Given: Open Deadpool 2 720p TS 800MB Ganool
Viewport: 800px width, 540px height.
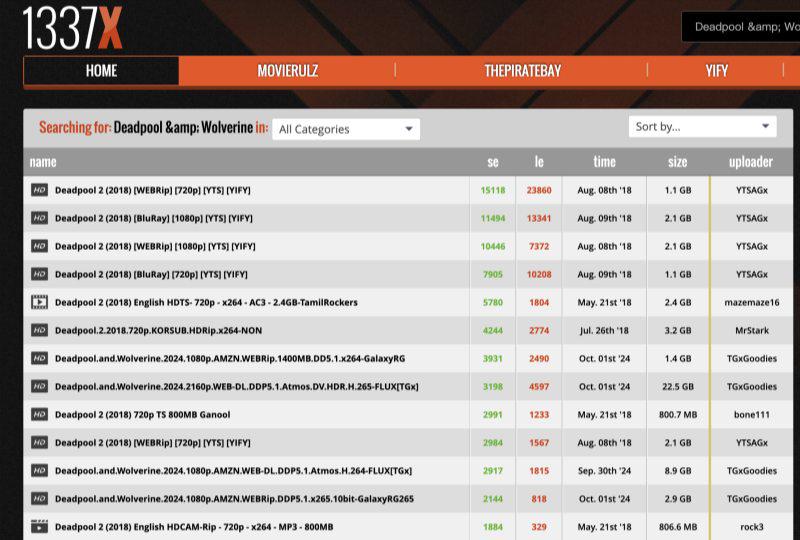Looking at the screenshot, I should (142, 414).
